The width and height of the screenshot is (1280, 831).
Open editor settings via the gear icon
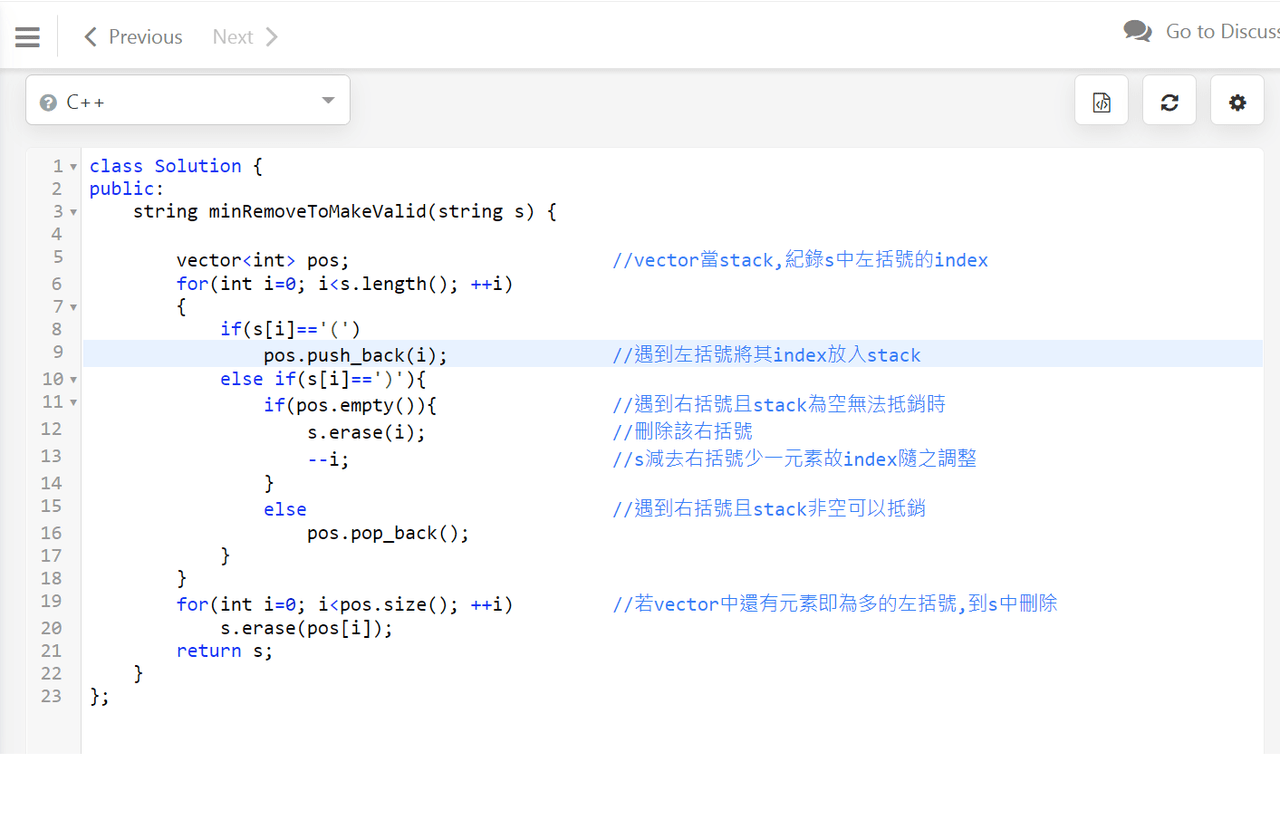click(x=1237, y=101)
